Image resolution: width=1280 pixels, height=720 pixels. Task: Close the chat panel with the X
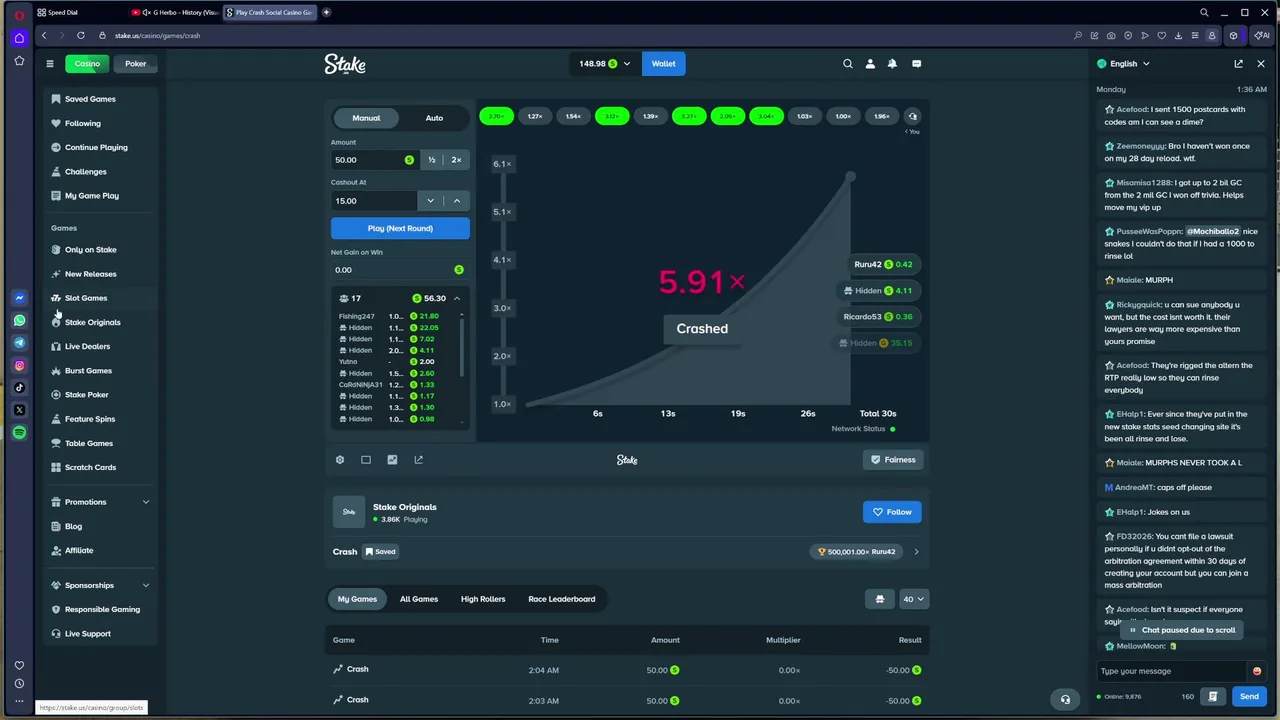pyautogui.click(x=1261, y=63)
